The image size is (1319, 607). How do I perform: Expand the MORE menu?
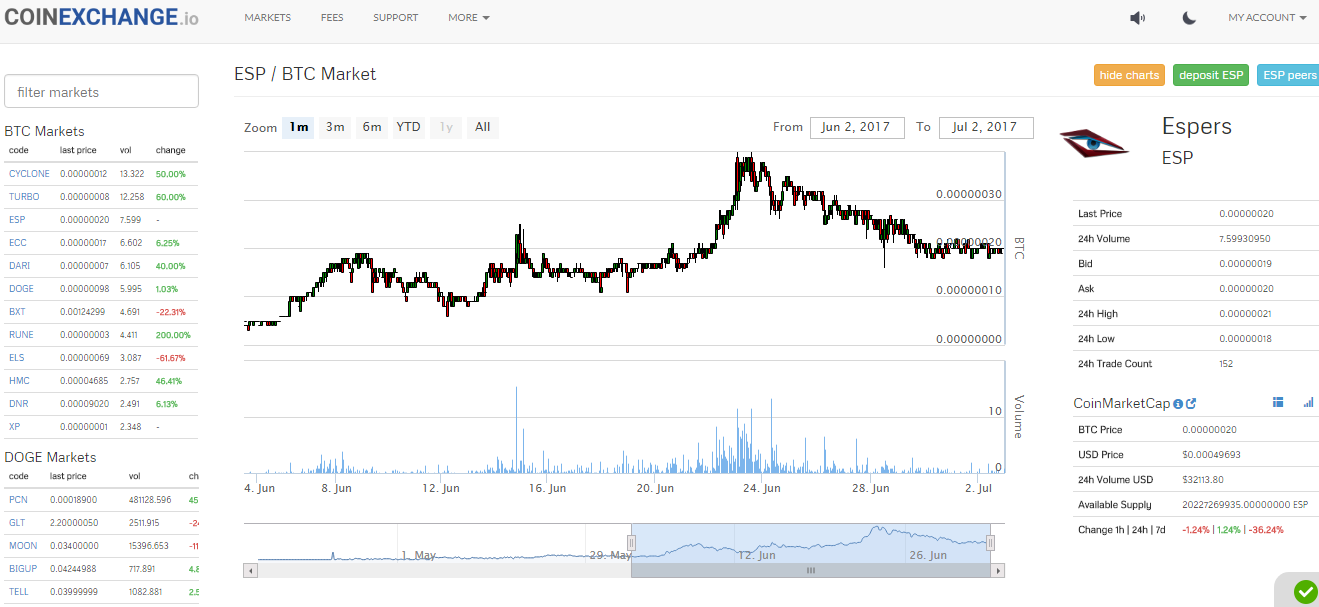469,18
